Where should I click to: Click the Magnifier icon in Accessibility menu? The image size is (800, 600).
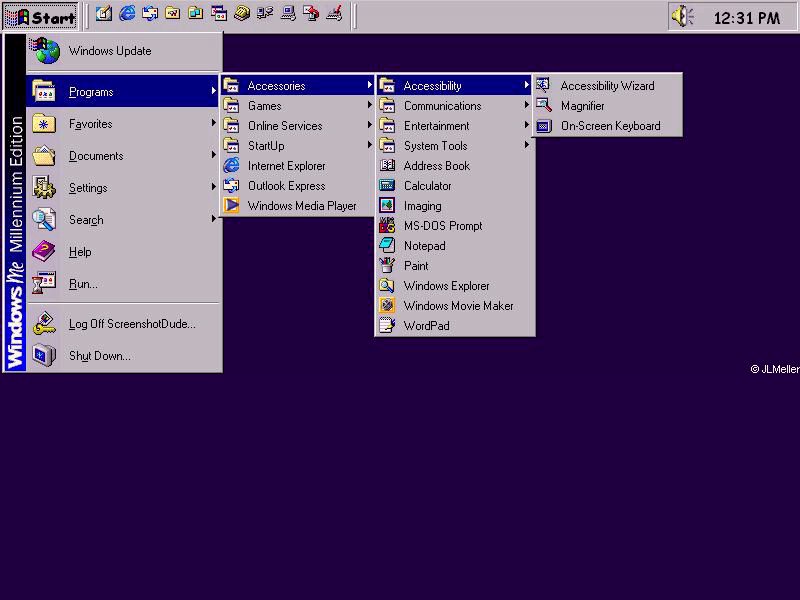[x=544, y=106]
